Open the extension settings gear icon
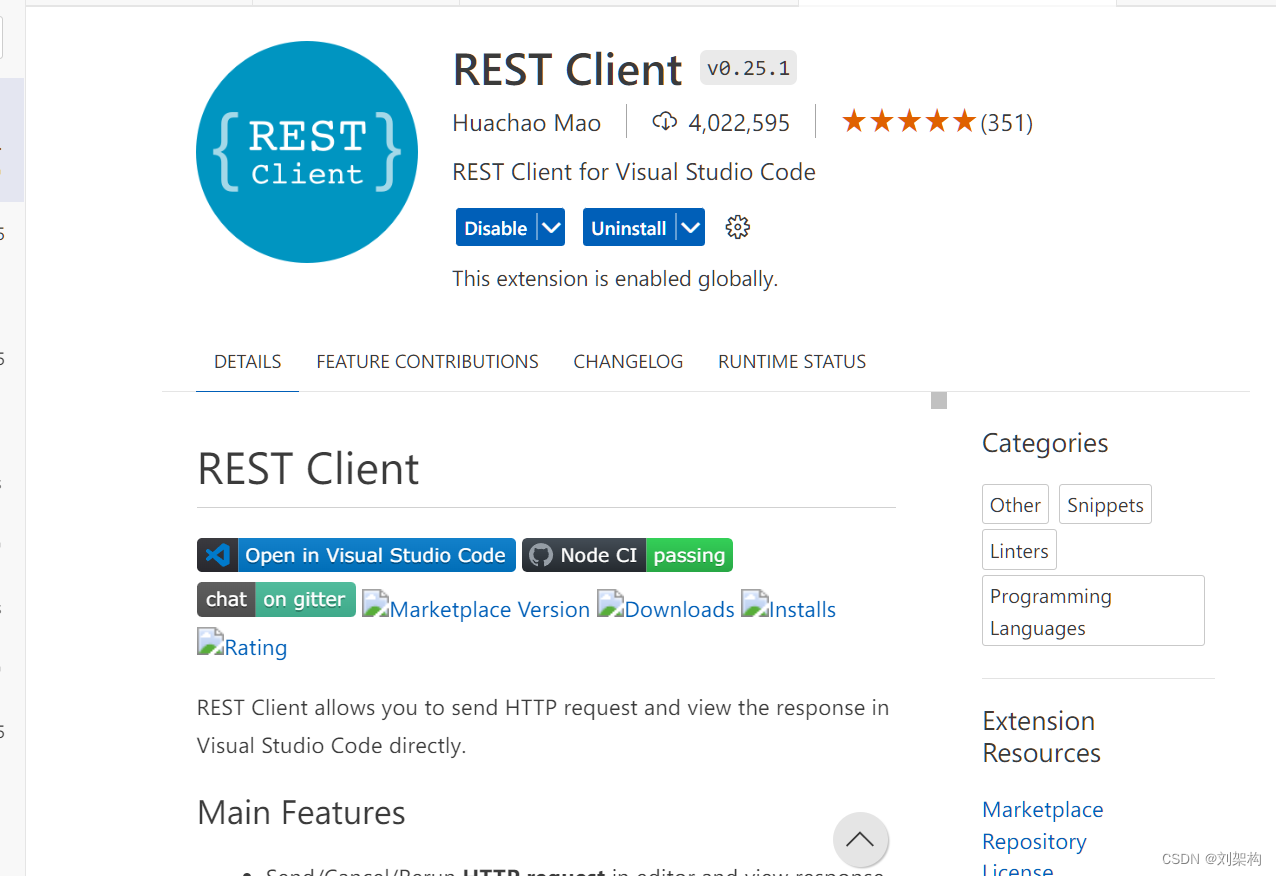This screenshot has height=876, width=1276. coord(738,227)
